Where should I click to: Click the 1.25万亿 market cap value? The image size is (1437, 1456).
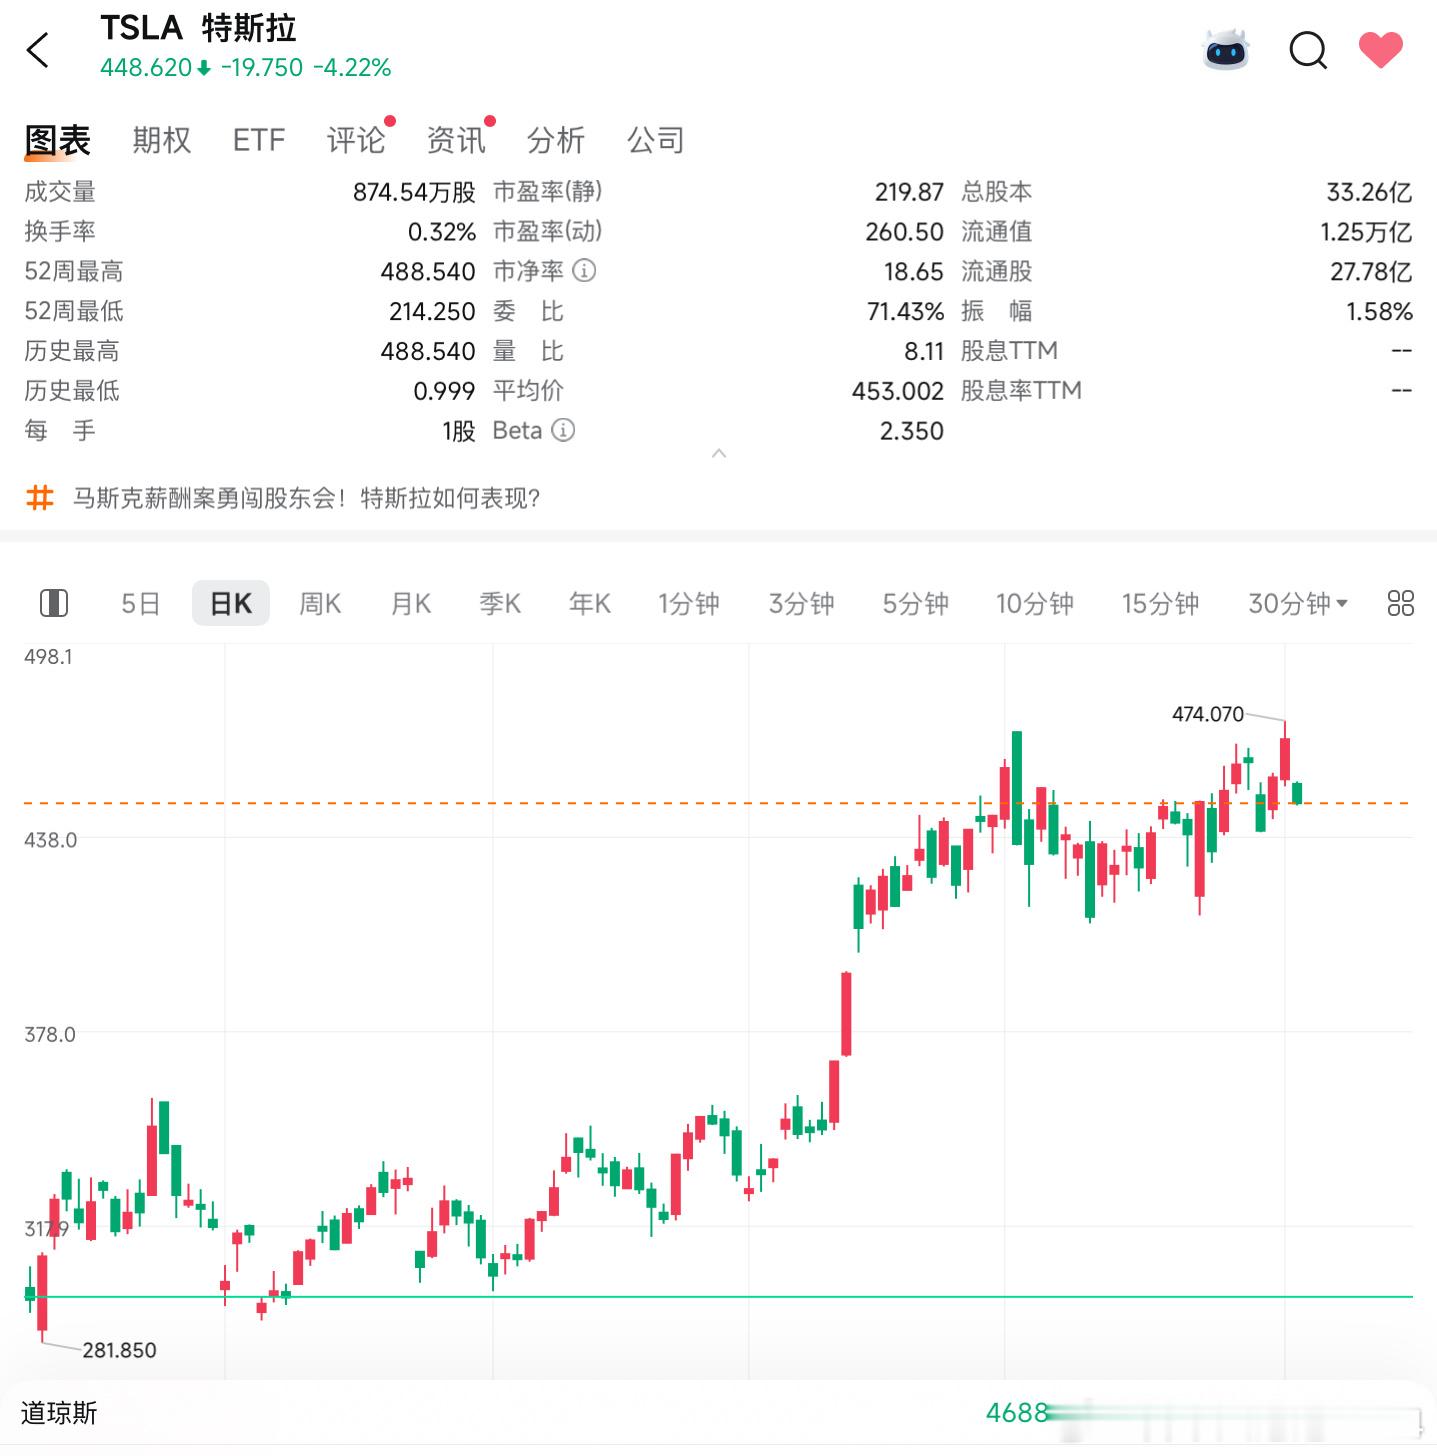click(x=1366, y=232)
